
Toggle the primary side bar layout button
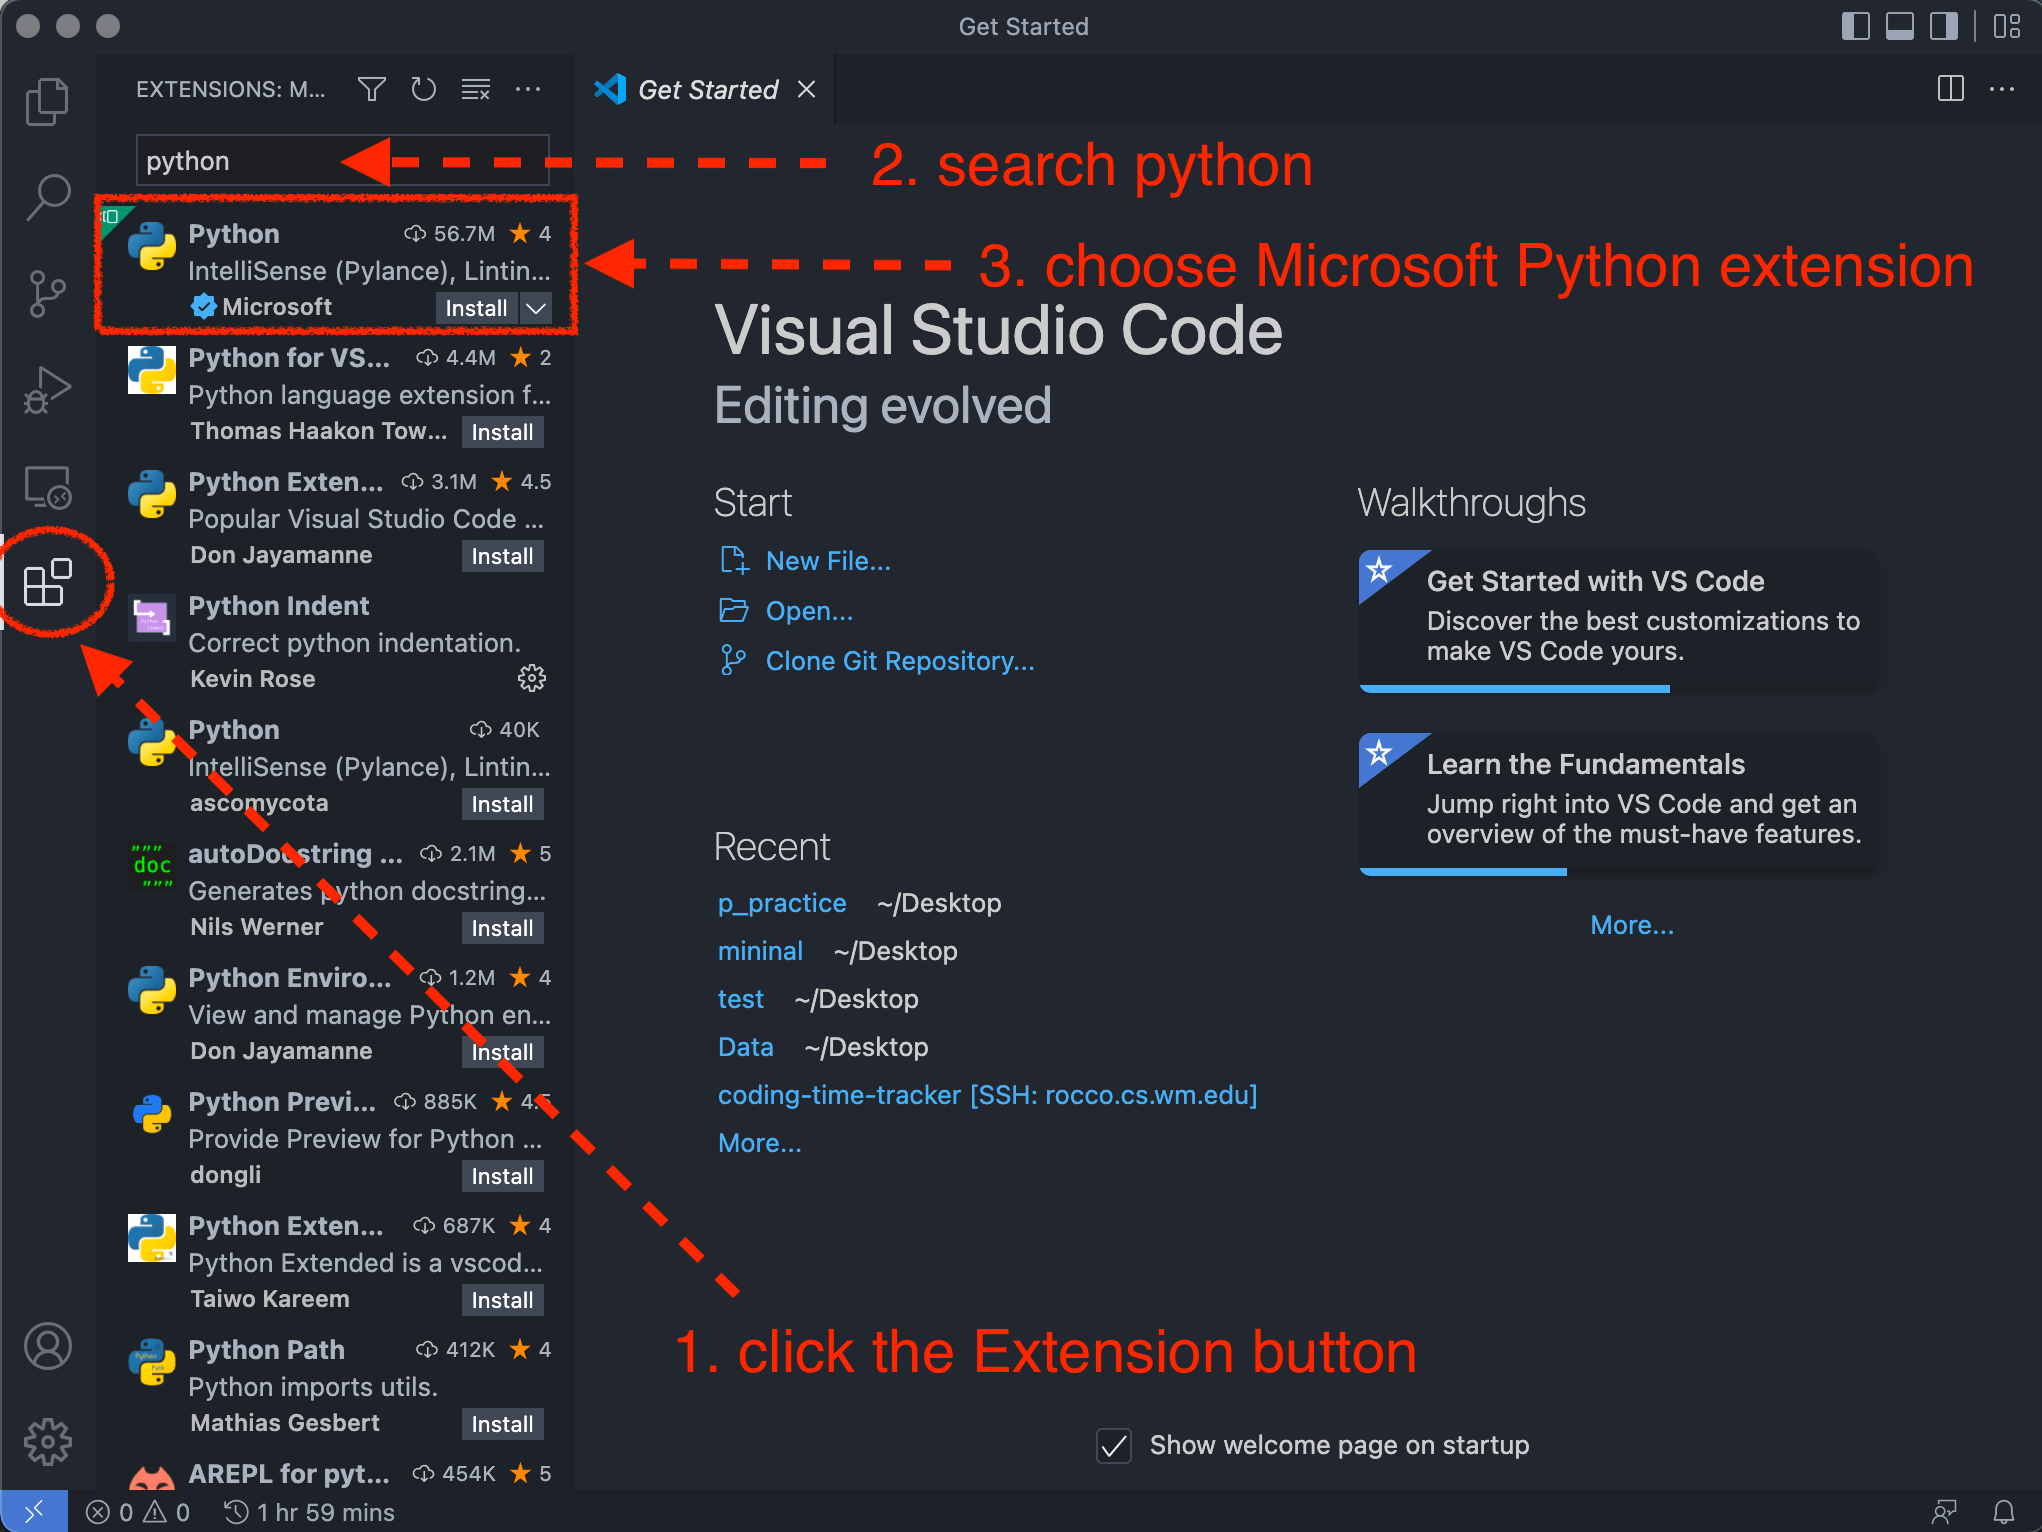pyautogui.click(x=1855, y=27)
